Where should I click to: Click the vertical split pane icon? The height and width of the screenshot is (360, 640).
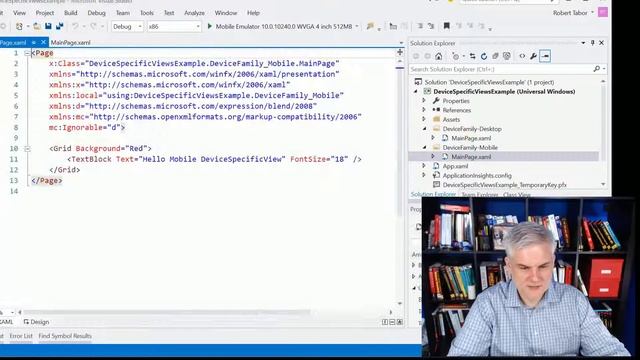(x=385, y=322)
